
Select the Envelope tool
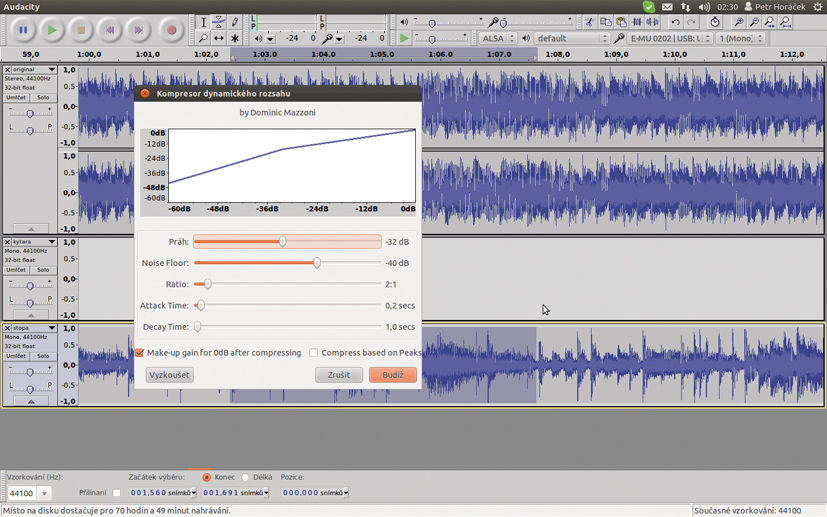tap(218, 22)
